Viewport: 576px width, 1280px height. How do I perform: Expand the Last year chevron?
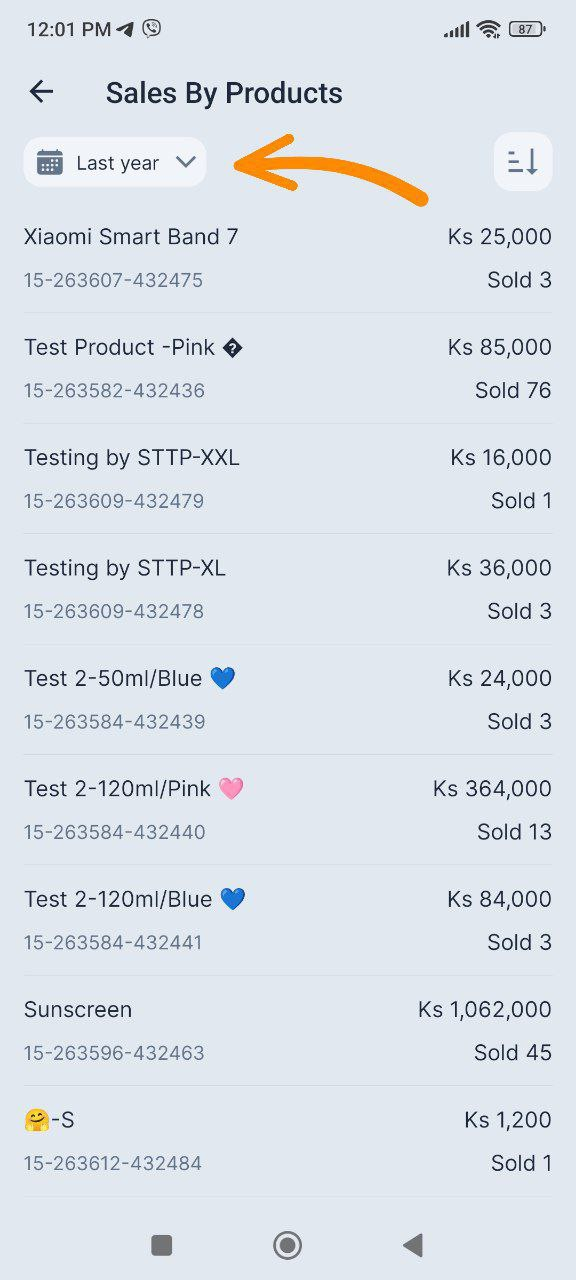point(186,162)
